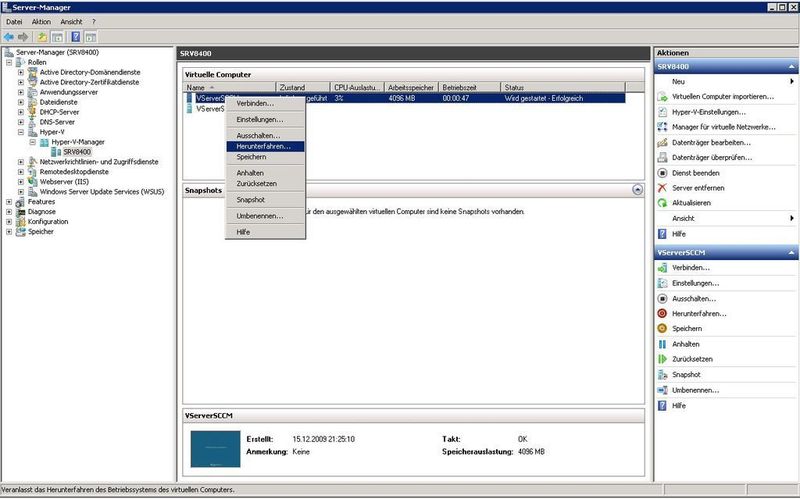Viewport: 800px width, 499px height.
Task: Choose Snapshot in the context menu
Action: click(265, 200)
